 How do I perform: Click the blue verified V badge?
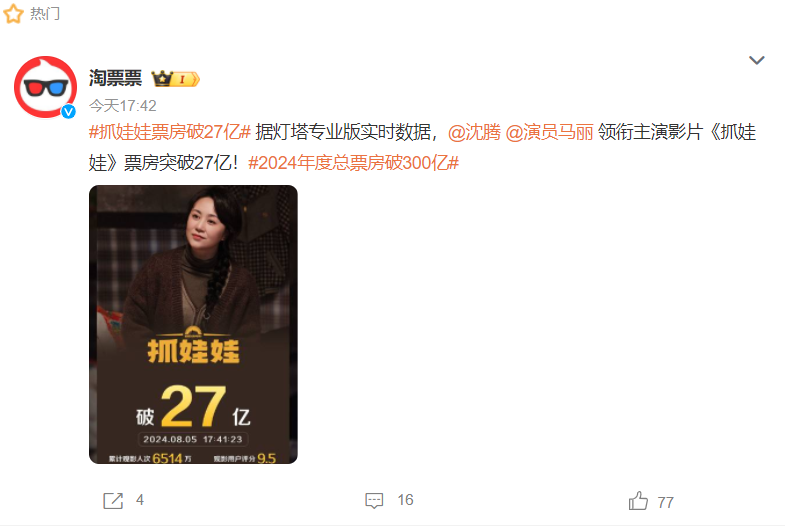69,112
